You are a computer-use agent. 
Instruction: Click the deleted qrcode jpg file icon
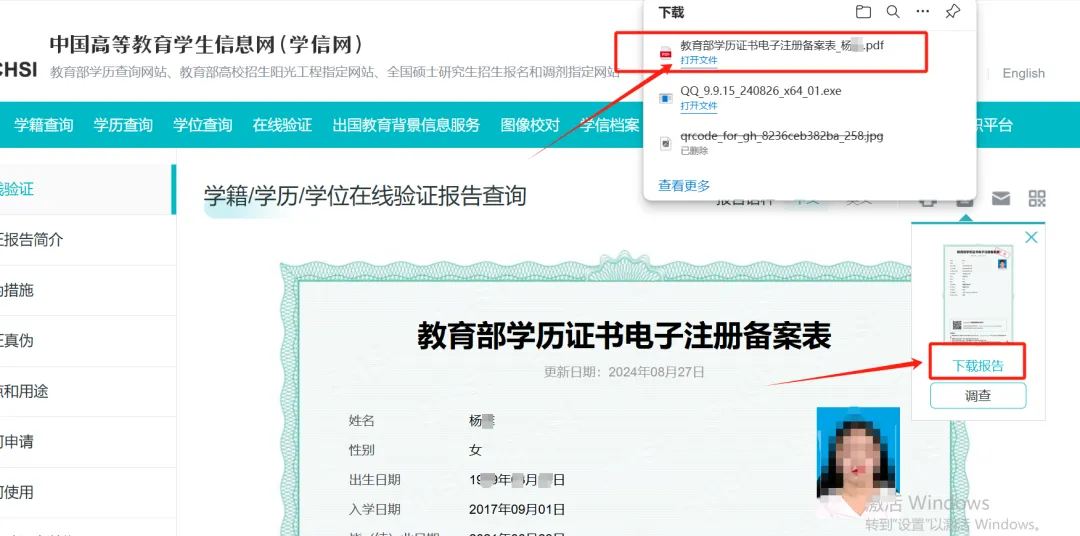point(665,143)
